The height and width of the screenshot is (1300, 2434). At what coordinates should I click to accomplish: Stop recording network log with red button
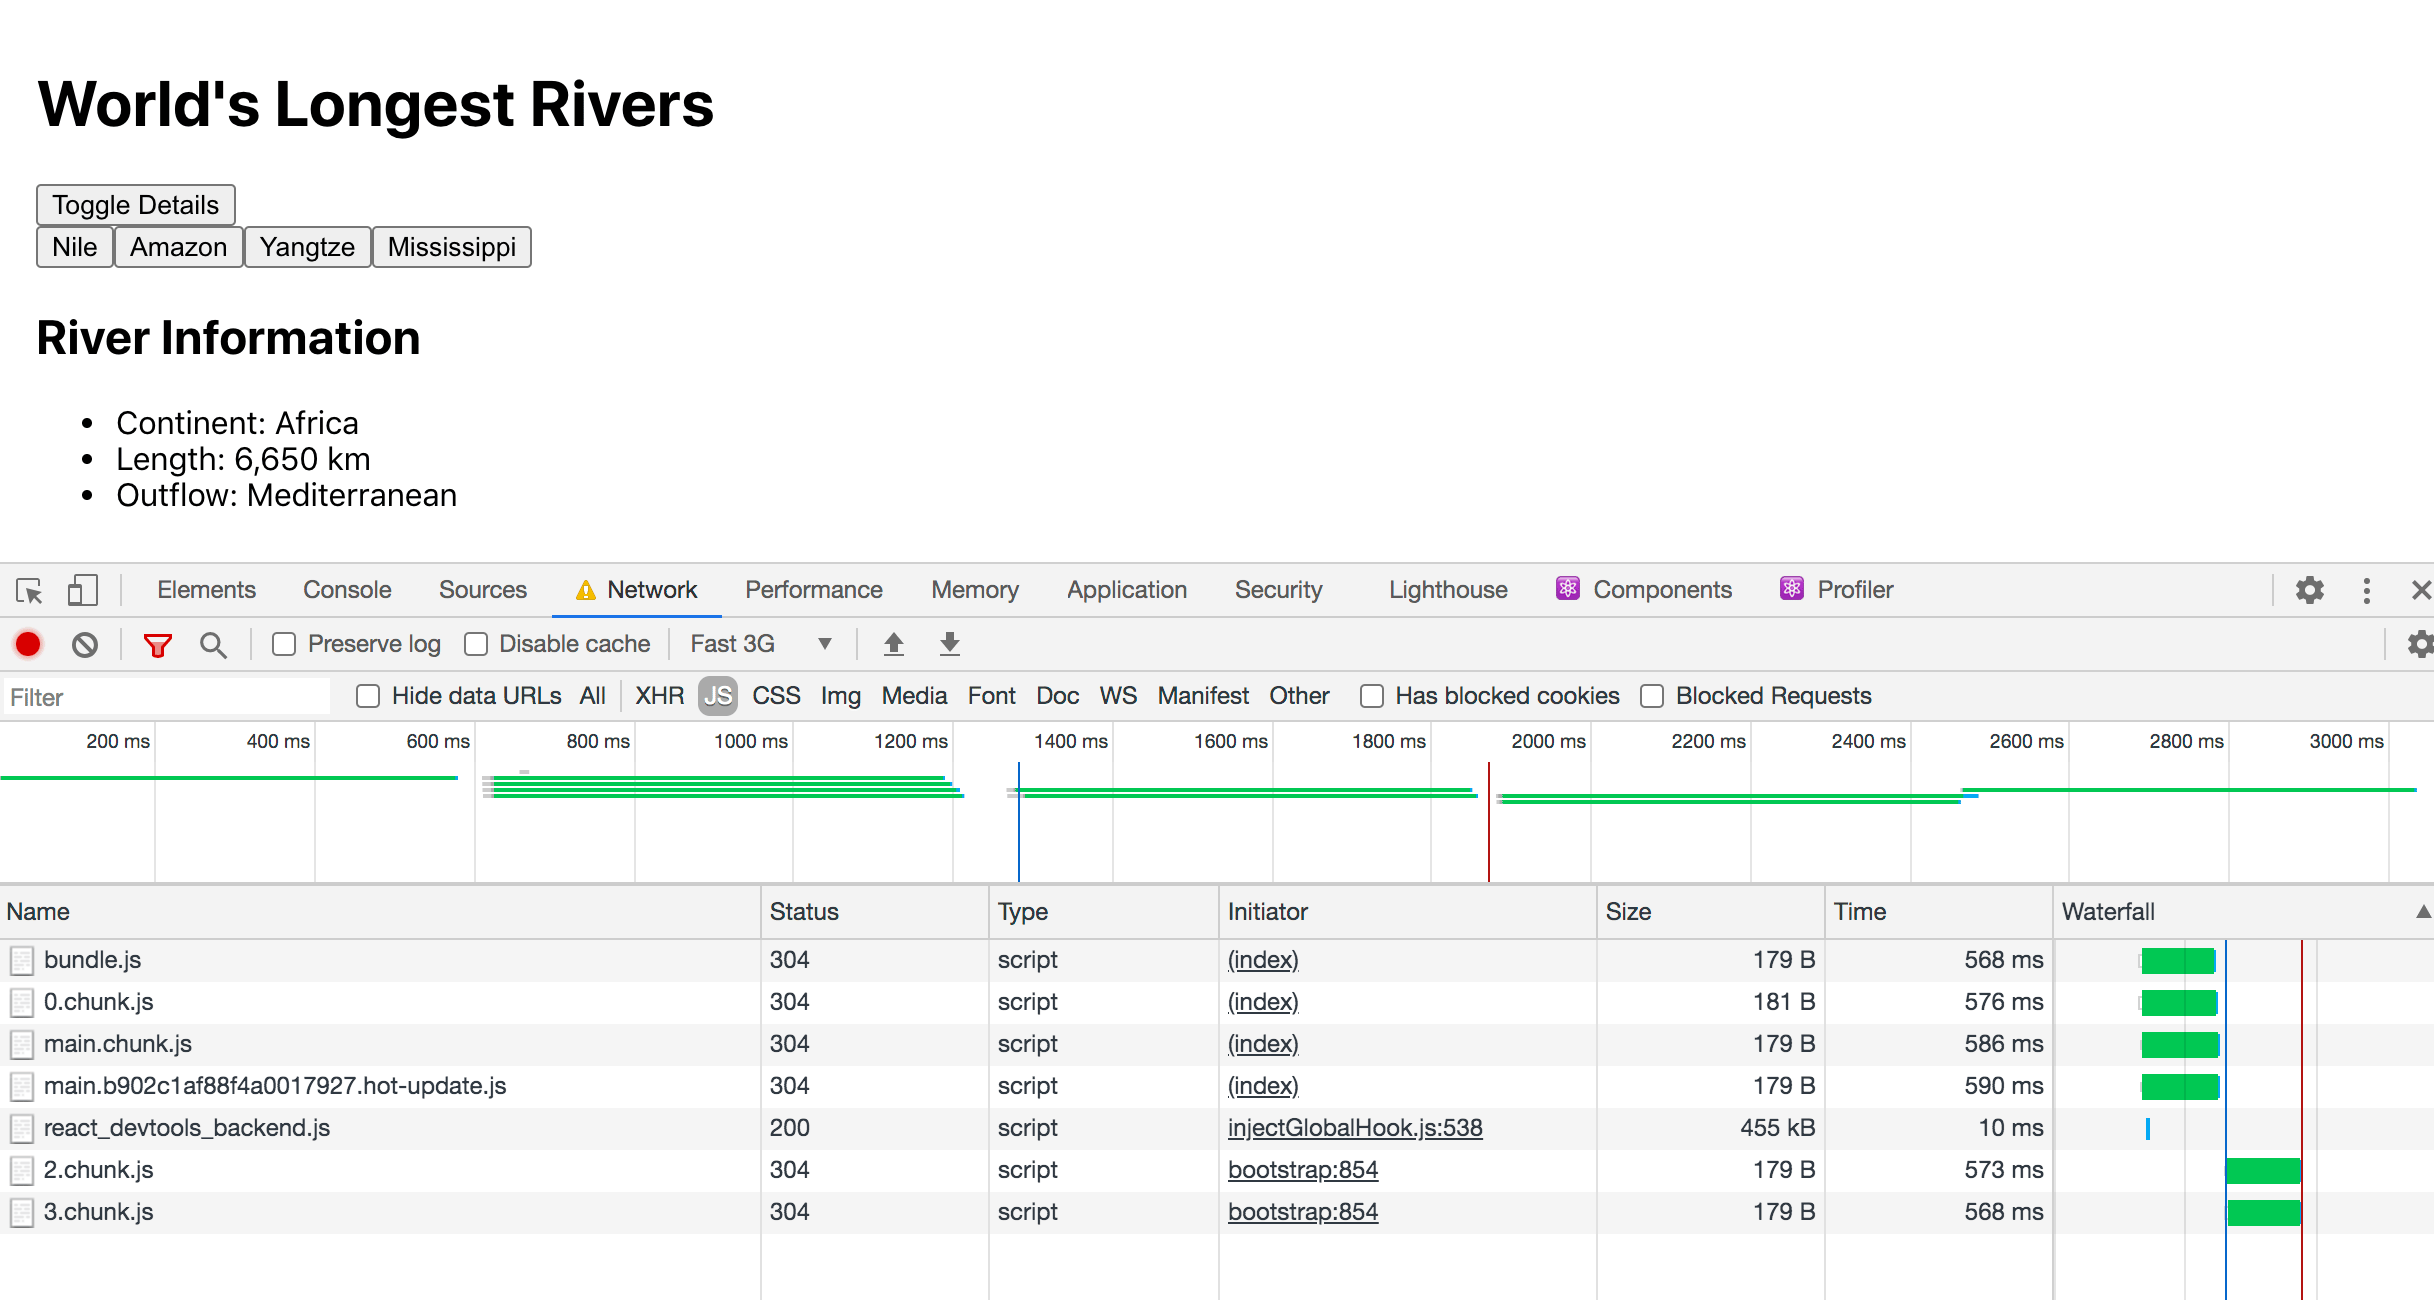tap(28, 644)
